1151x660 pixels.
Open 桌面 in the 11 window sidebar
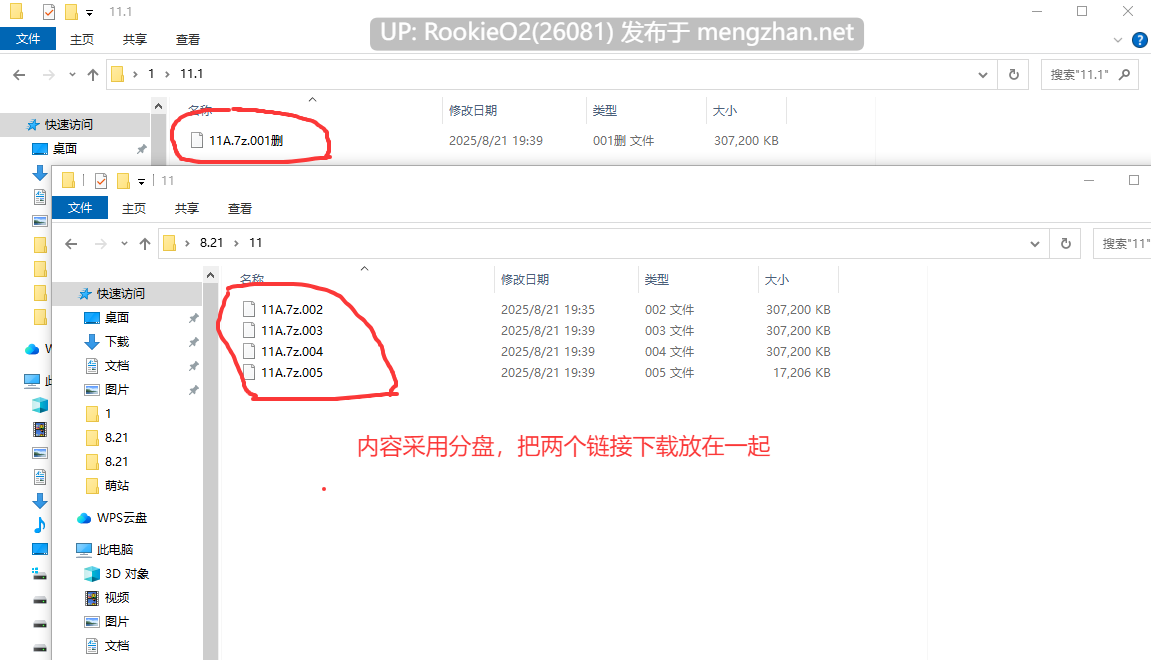pyautogui.click(x=117, y=318)
